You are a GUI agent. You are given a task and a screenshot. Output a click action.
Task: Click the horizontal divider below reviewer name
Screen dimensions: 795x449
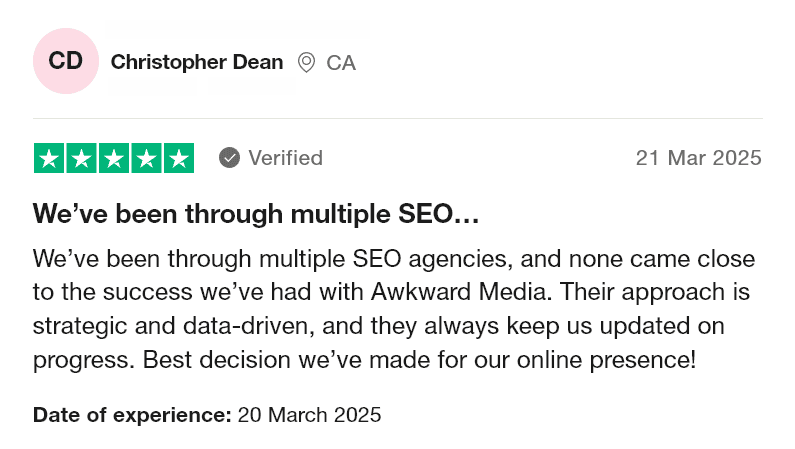tap(398, 119)
